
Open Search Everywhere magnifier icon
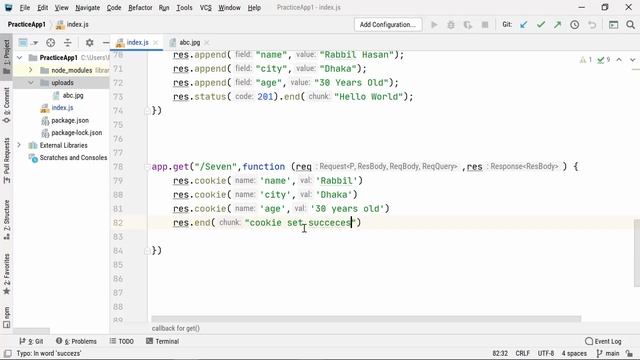tap(630, 25)
